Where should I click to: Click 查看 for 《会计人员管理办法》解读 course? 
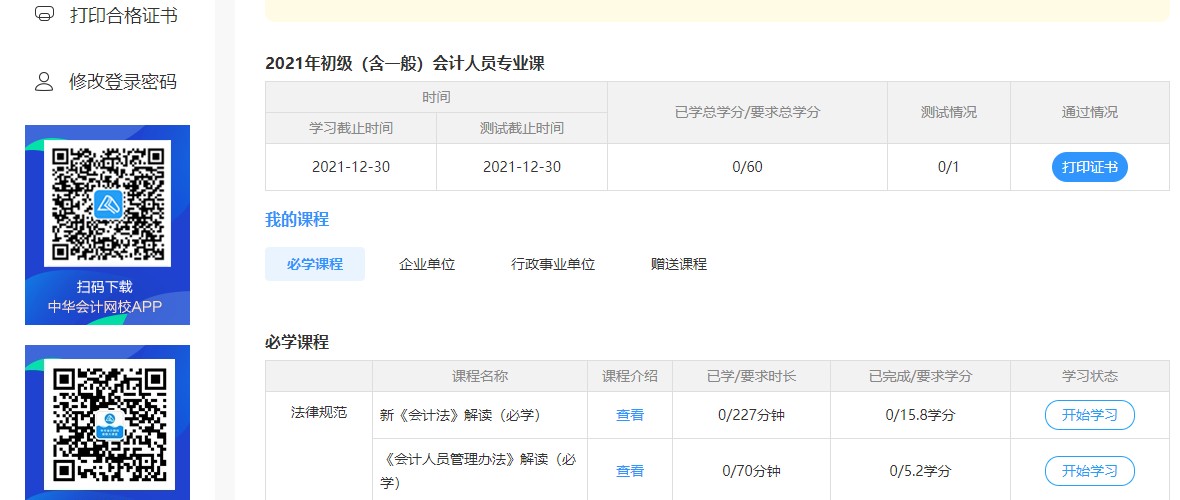coord(630,471)
